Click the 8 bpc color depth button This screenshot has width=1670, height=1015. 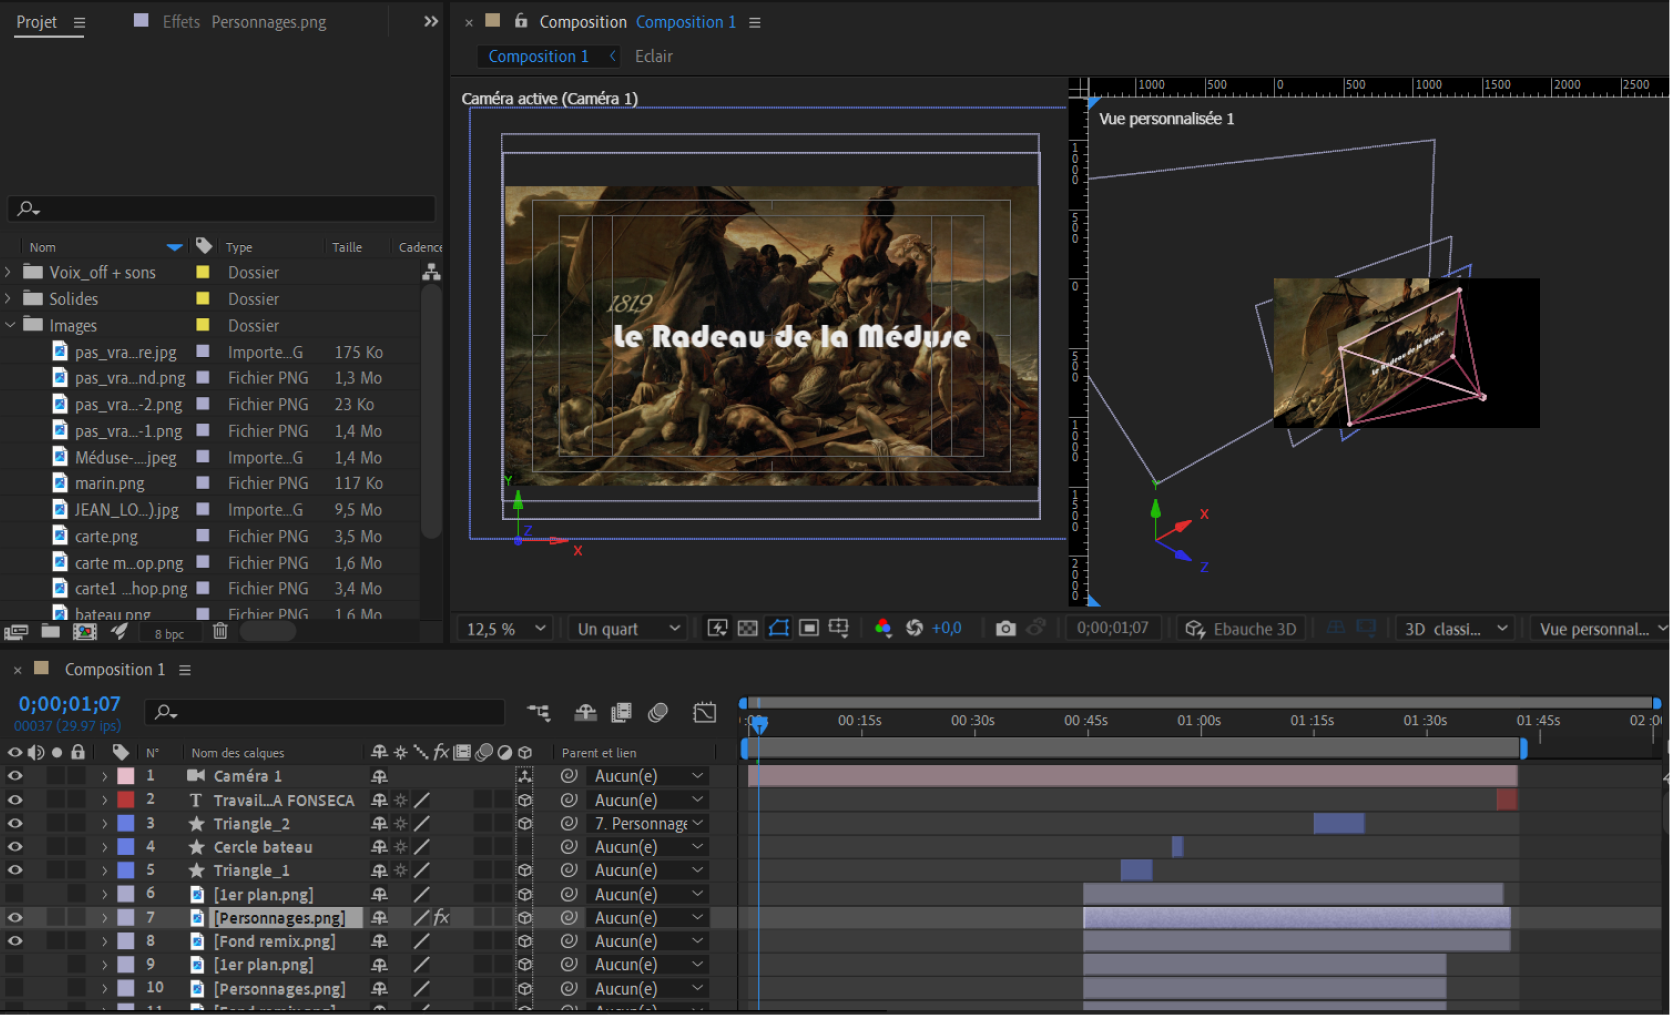pyautogui.click(x=169, y=633)
